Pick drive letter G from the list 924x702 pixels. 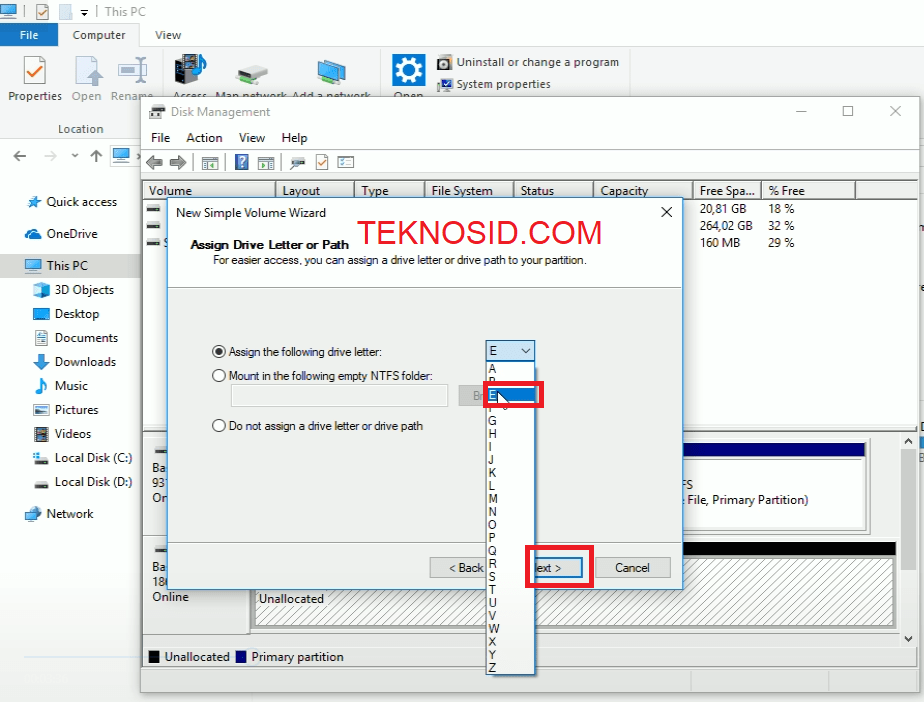click(510, 421)
